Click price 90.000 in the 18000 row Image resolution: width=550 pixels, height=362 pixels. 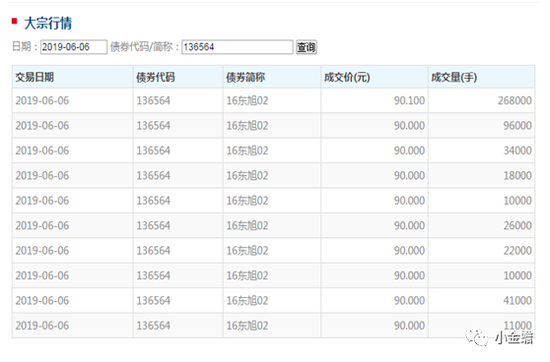point(409,175)
